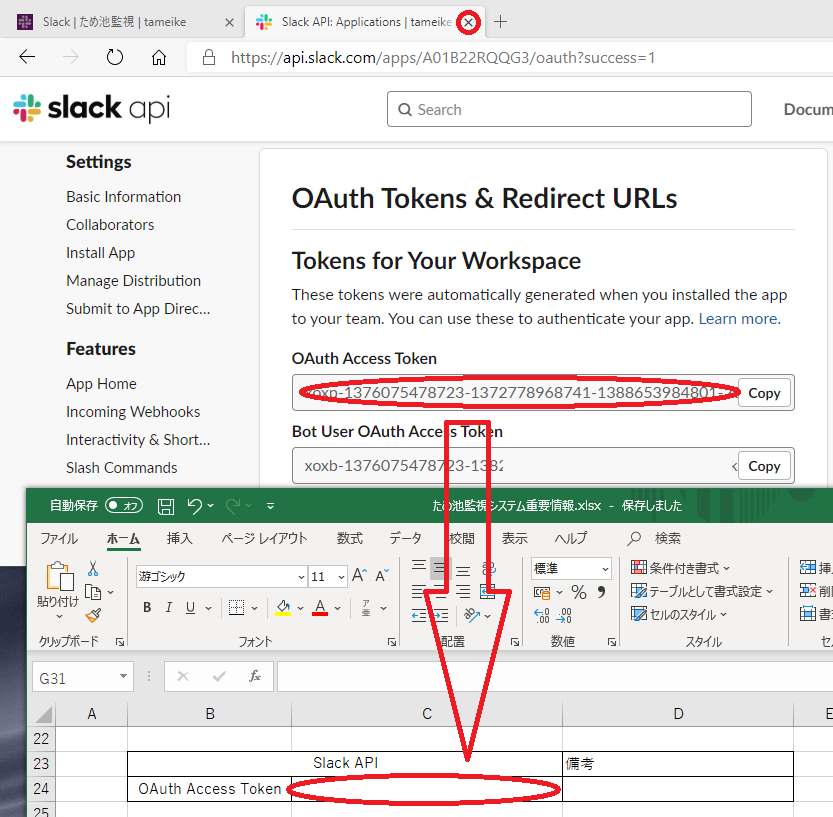Open the Insert ribbon tab

tap(180, 538)
